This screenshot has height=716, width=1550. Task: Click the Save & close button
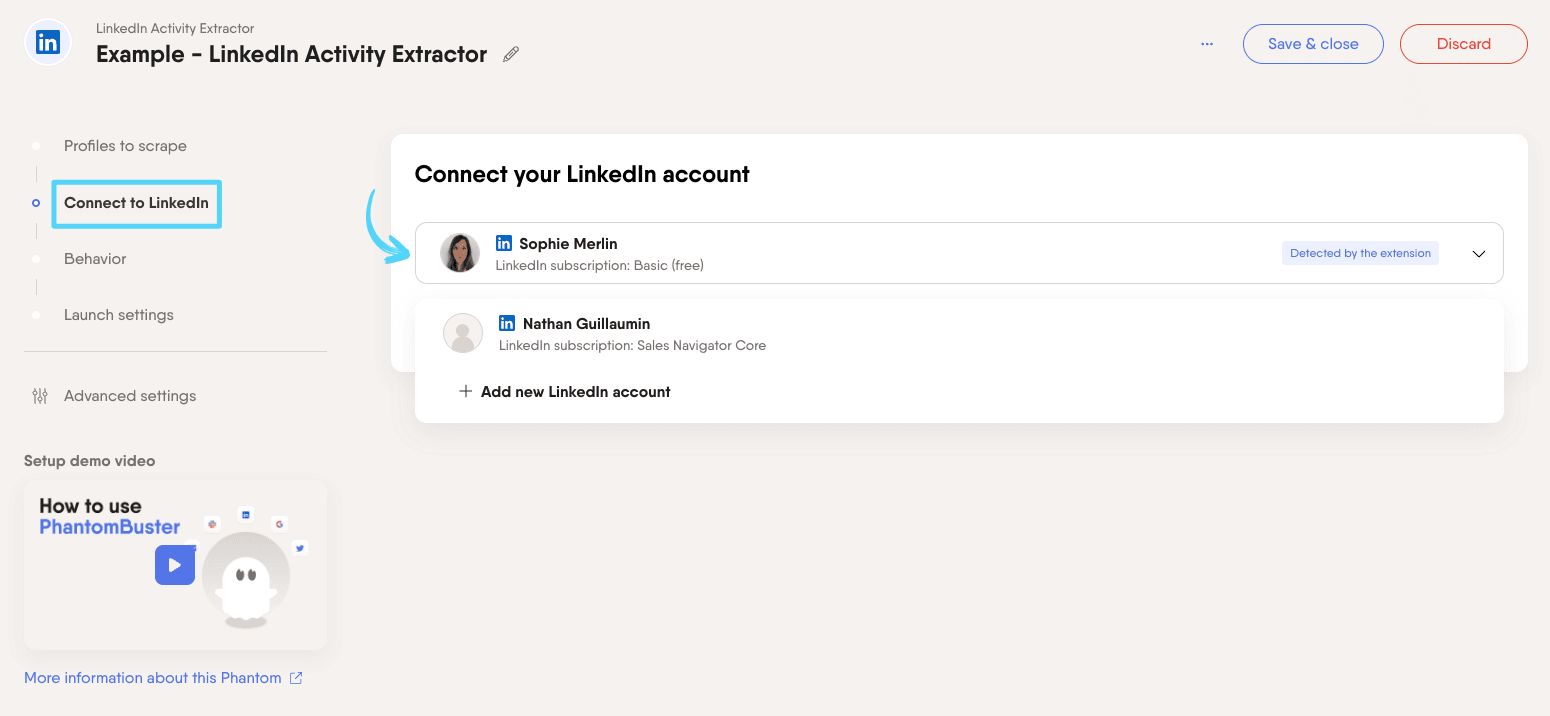(1313, 44)
